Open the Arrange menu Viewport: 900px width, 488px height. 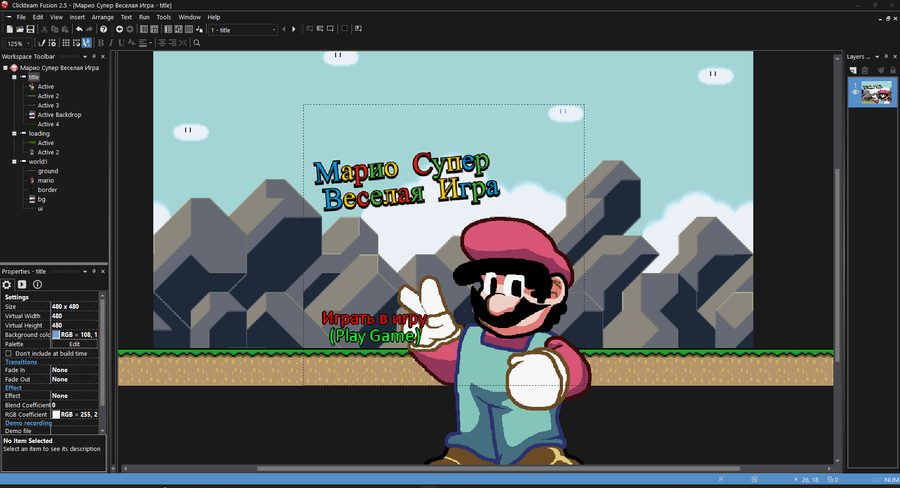click(x=103, y=17)
